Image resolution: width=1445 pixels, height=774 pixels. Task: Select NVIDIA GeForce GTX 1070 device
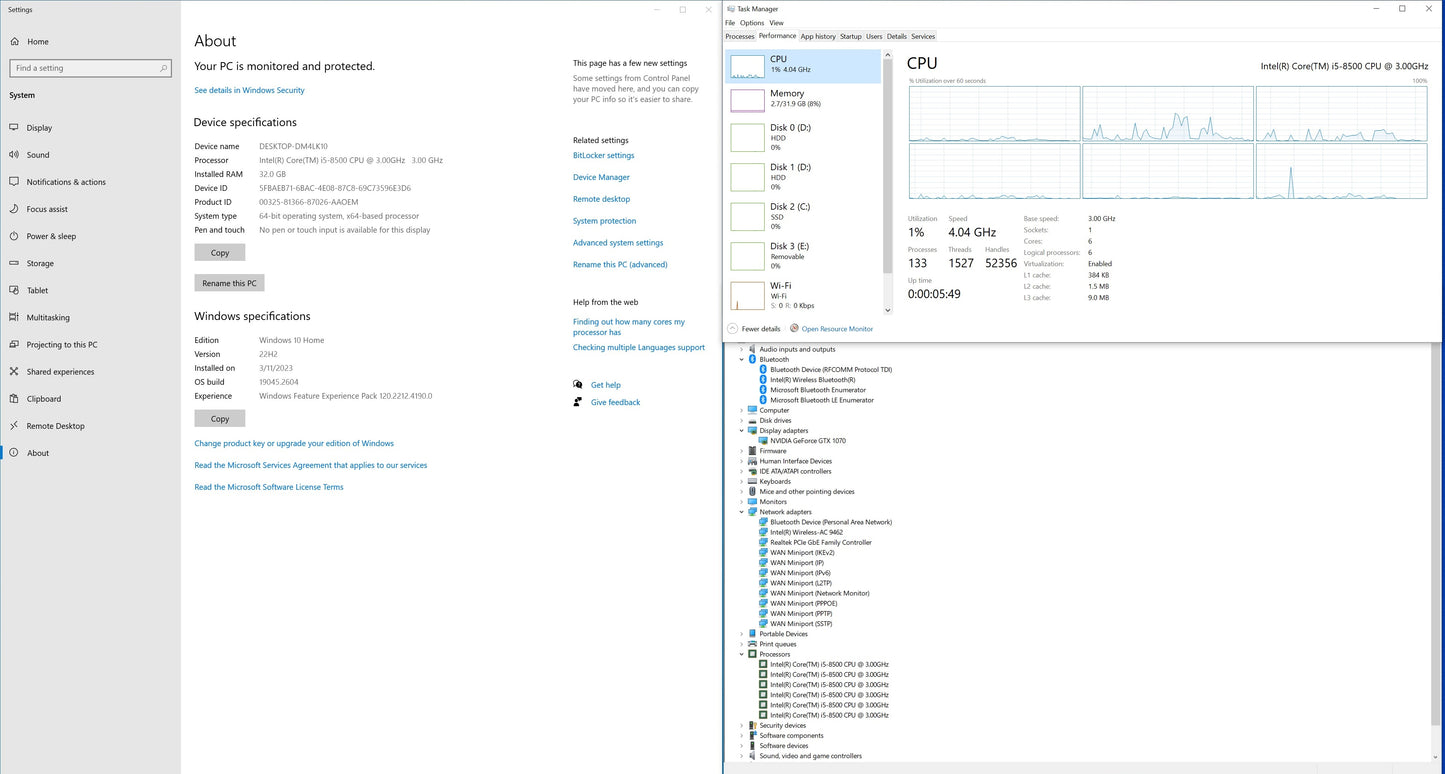807,441
